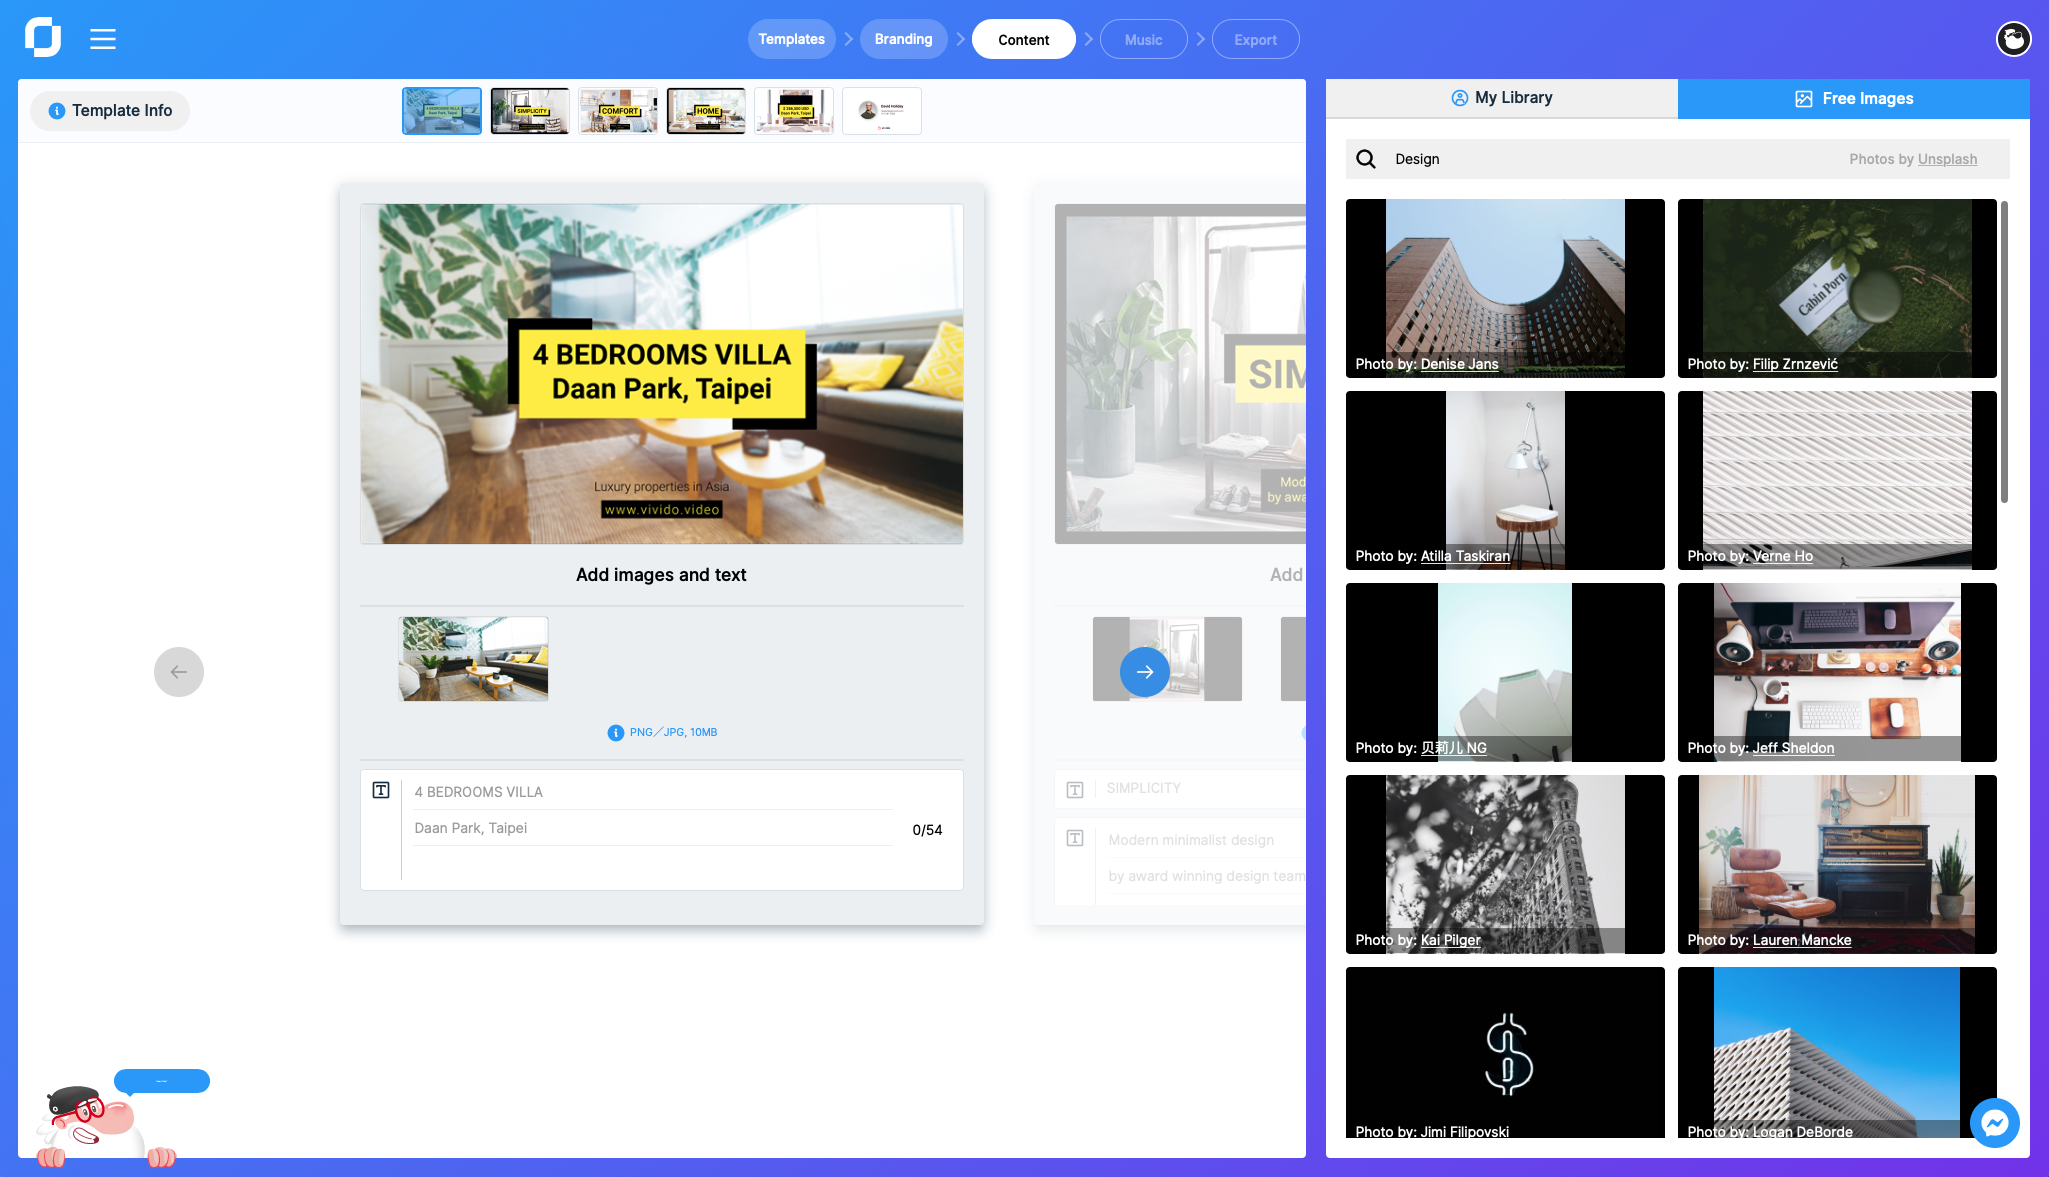Open the Messenger chat icon
The image size is (2049, 1177).
(x=1994, y=1123)
